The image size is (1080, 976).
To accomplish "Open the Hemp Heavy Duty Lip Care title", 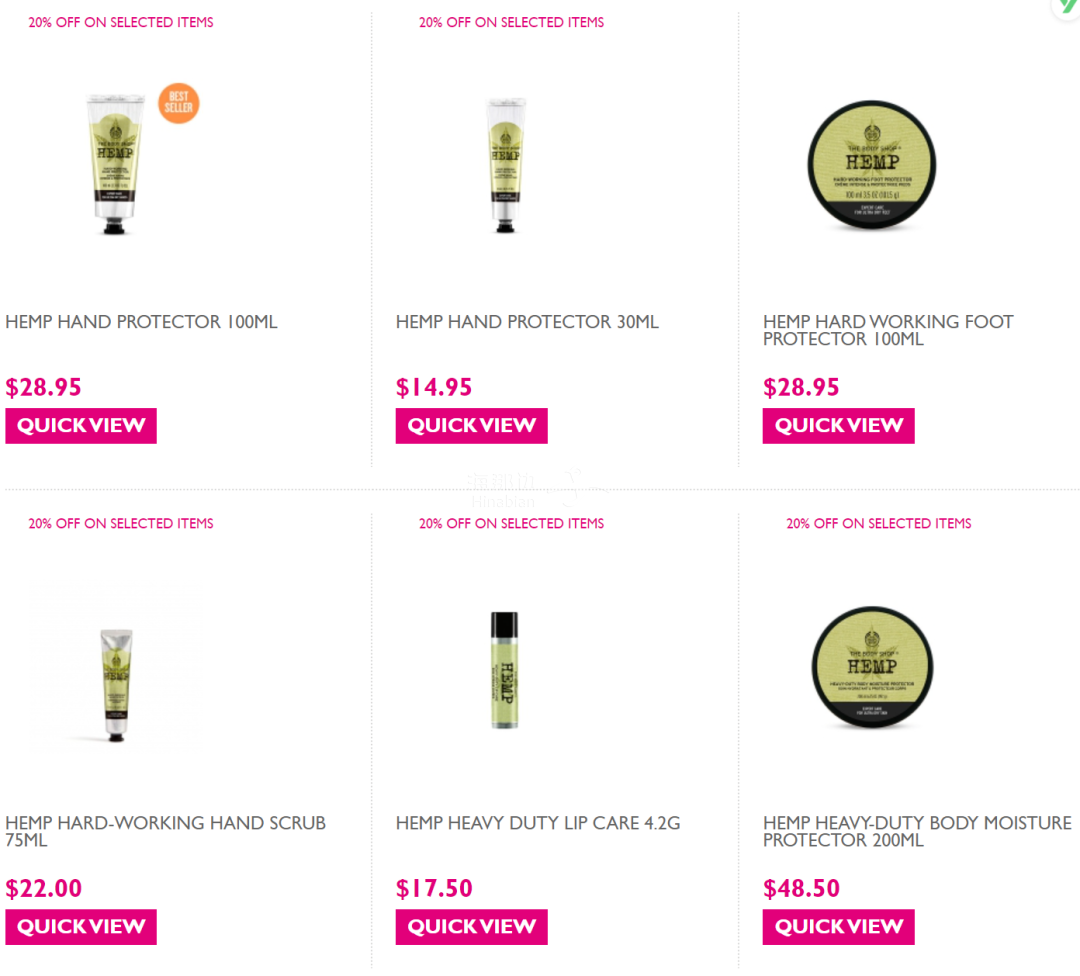I will 538,822.
